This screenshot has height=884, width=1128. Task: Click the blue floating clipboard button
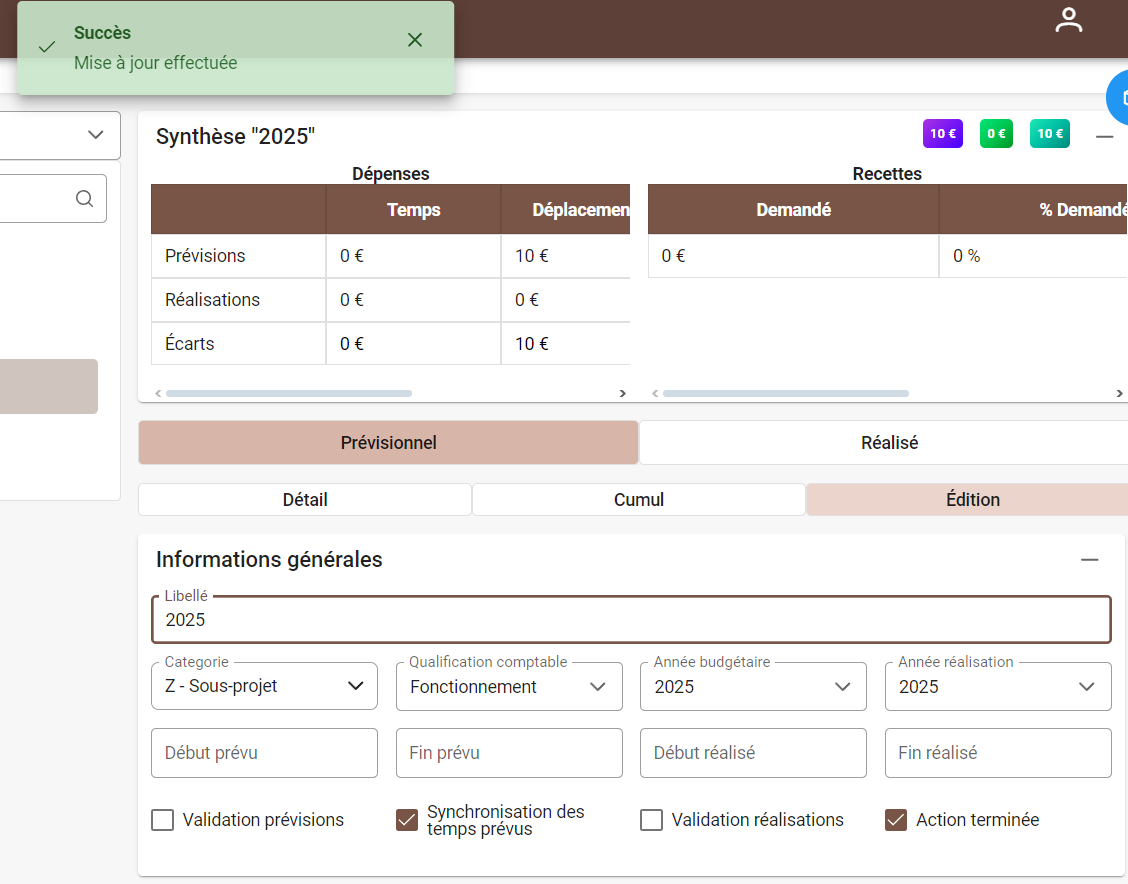tap(1122, 97)
